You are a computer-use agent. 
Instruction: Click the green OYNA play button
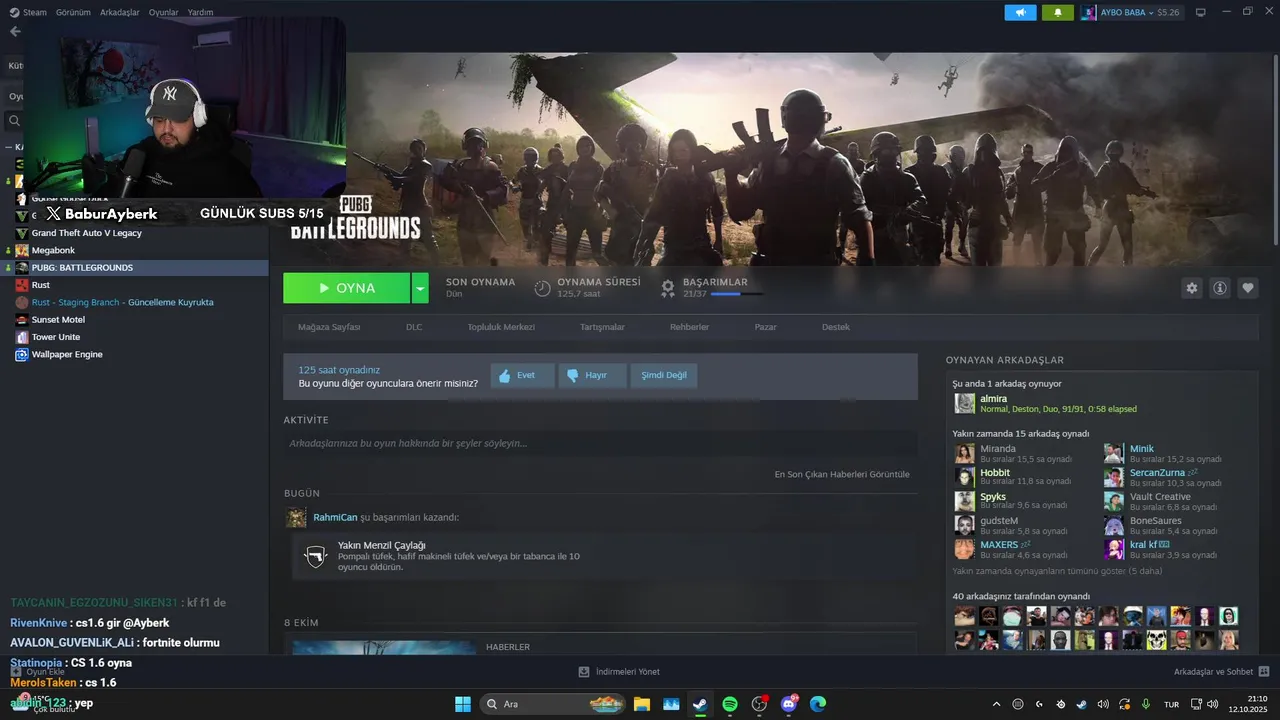pos(346,288)
